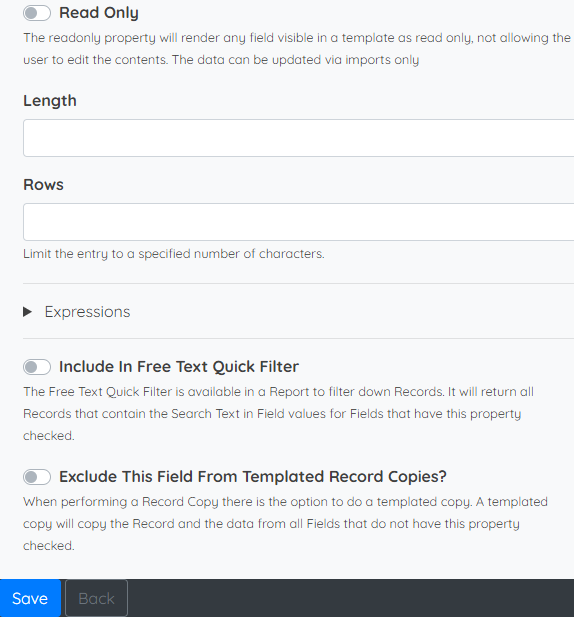
Task: Click the Free Text Quick Filter description paragraph
Action: click(278, 414)
